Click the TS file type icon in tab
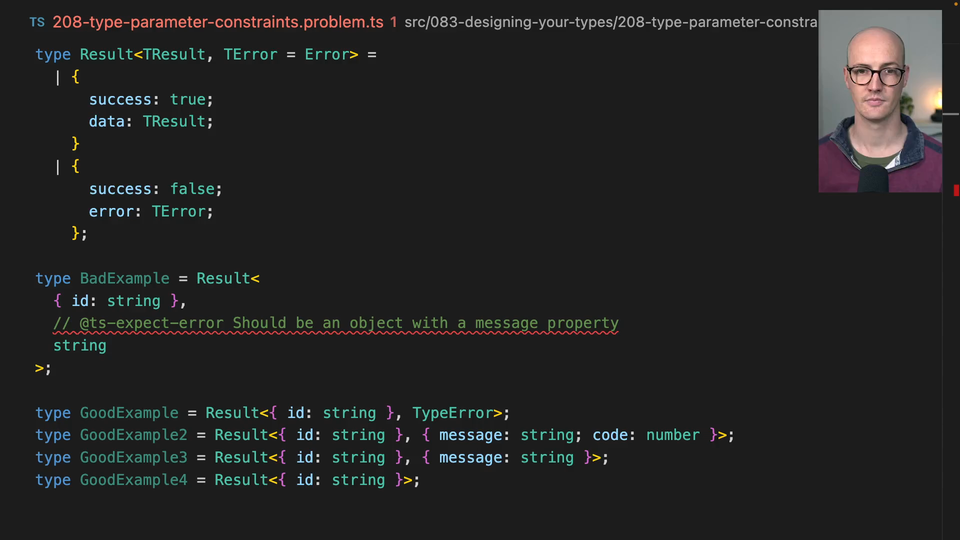Viewport: 960px width, 540px height. click(x=37, y=21)
